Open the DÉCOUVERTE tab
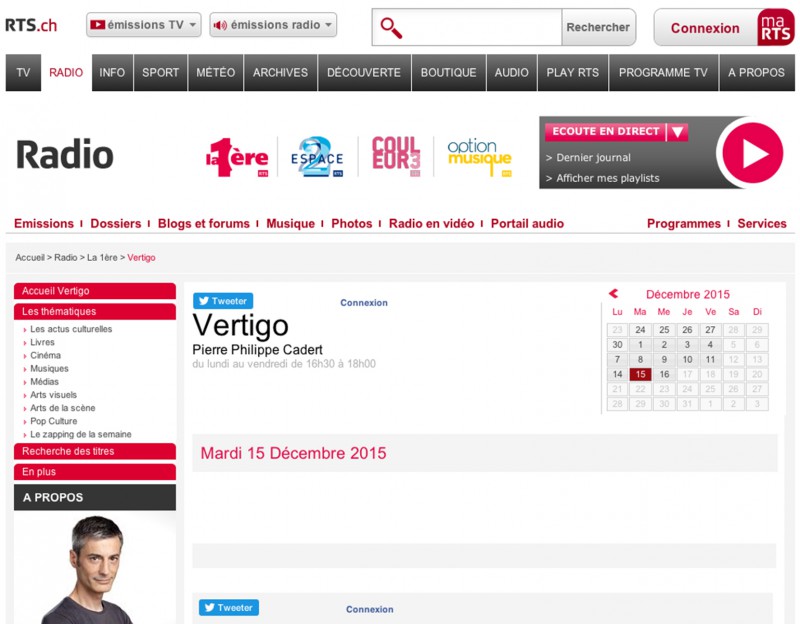The height and width of the screenshot is (624, 800). [x=364, y=72]
